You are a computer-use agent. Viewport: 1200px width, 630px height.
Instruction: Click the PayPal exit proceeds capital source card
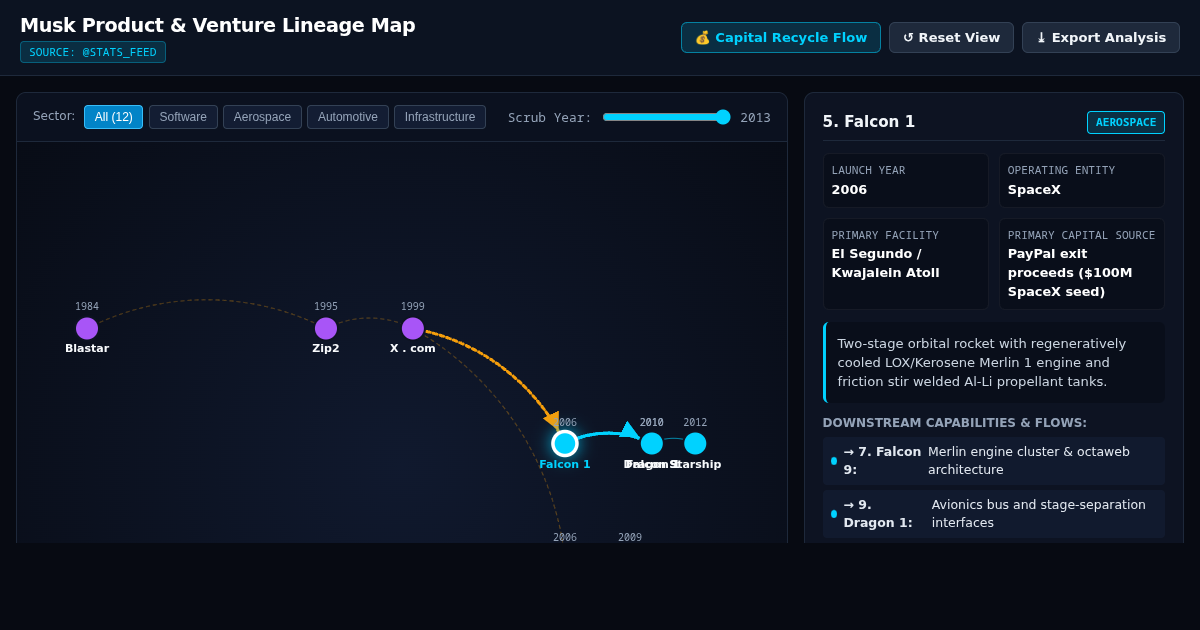tap(1082, 264)
